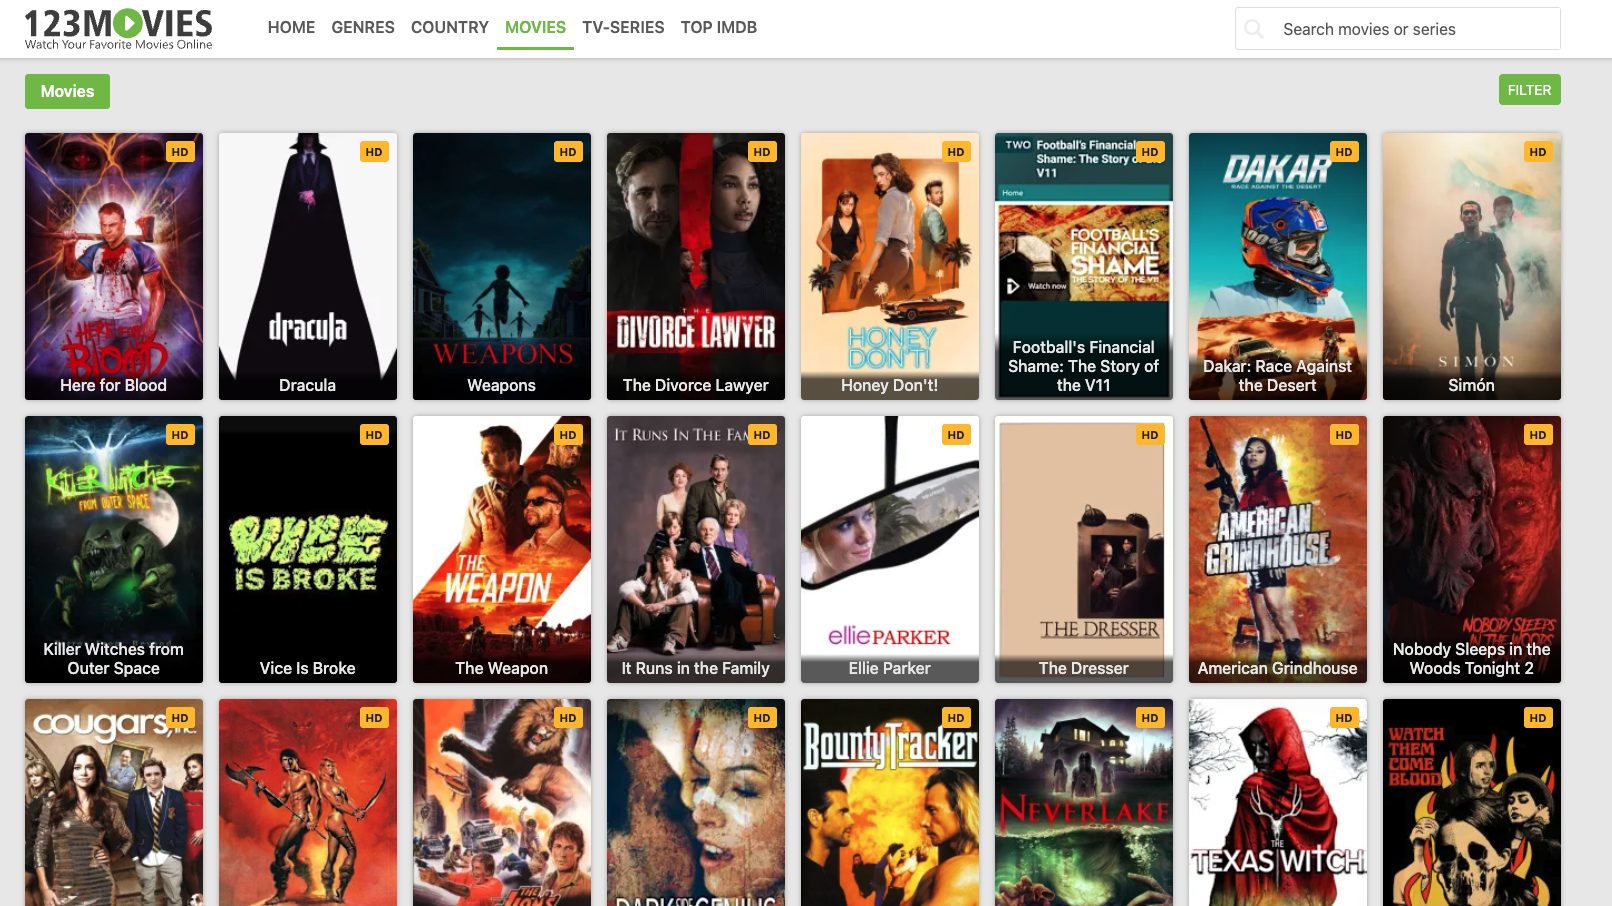Click HD badge on Vice Is Broke

[x=374, y=435]
